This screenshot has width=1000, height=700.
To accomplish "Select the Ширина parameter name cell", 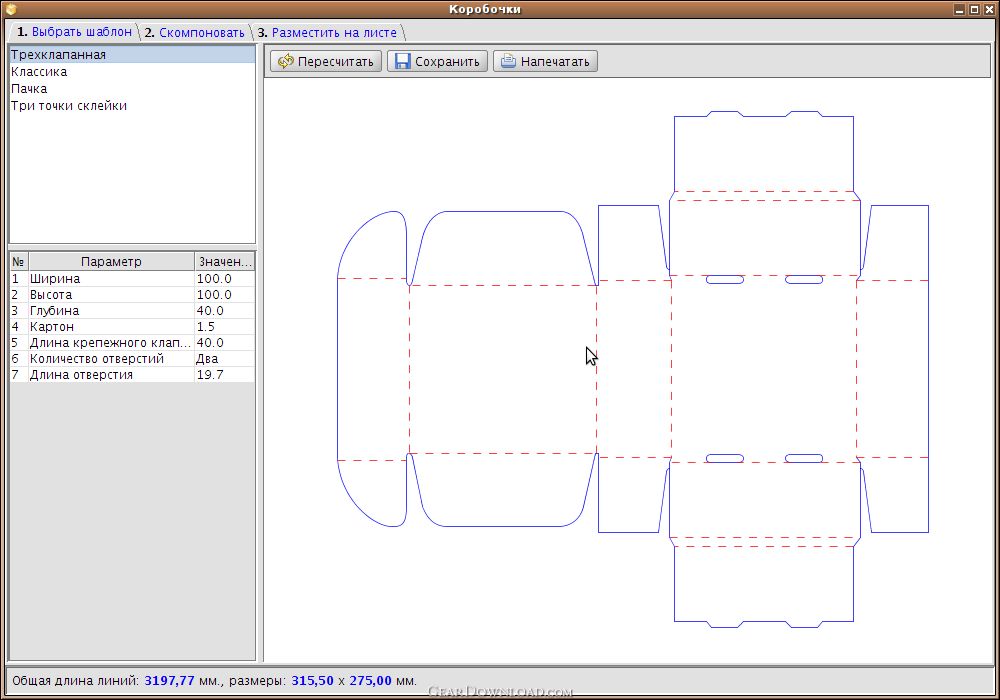I will pyautogui.click(x=111, y=279).
